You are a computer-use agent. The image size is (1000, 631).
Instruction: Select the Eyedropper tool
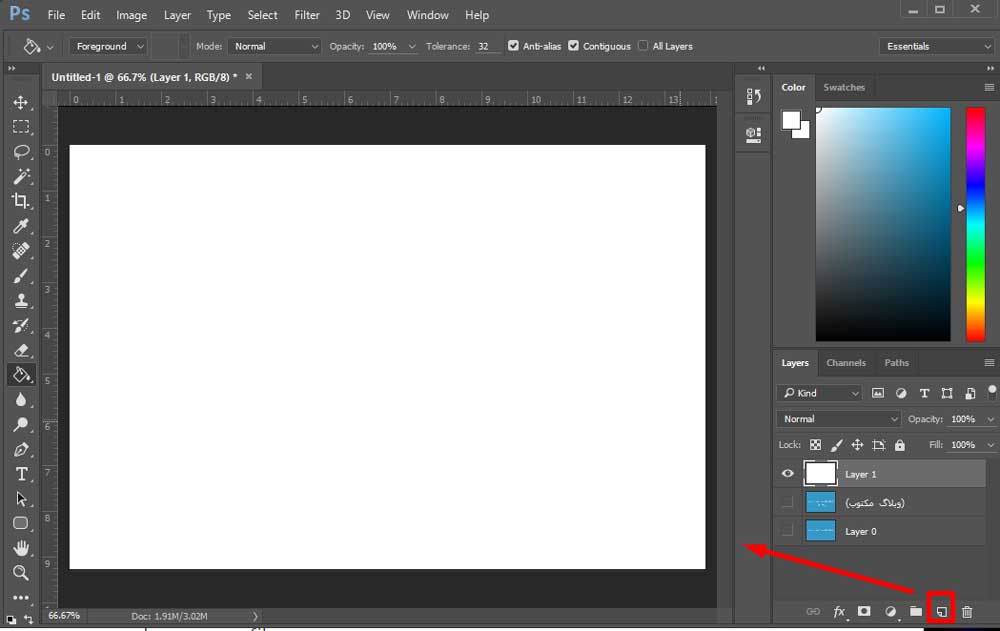coord(20,226)
